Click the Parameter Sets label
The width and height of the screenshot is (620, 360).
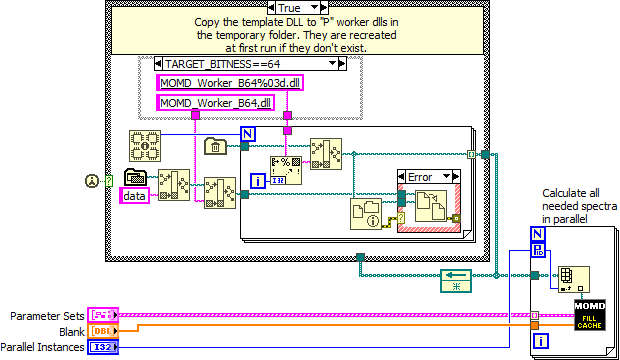(x=47, y=316)
